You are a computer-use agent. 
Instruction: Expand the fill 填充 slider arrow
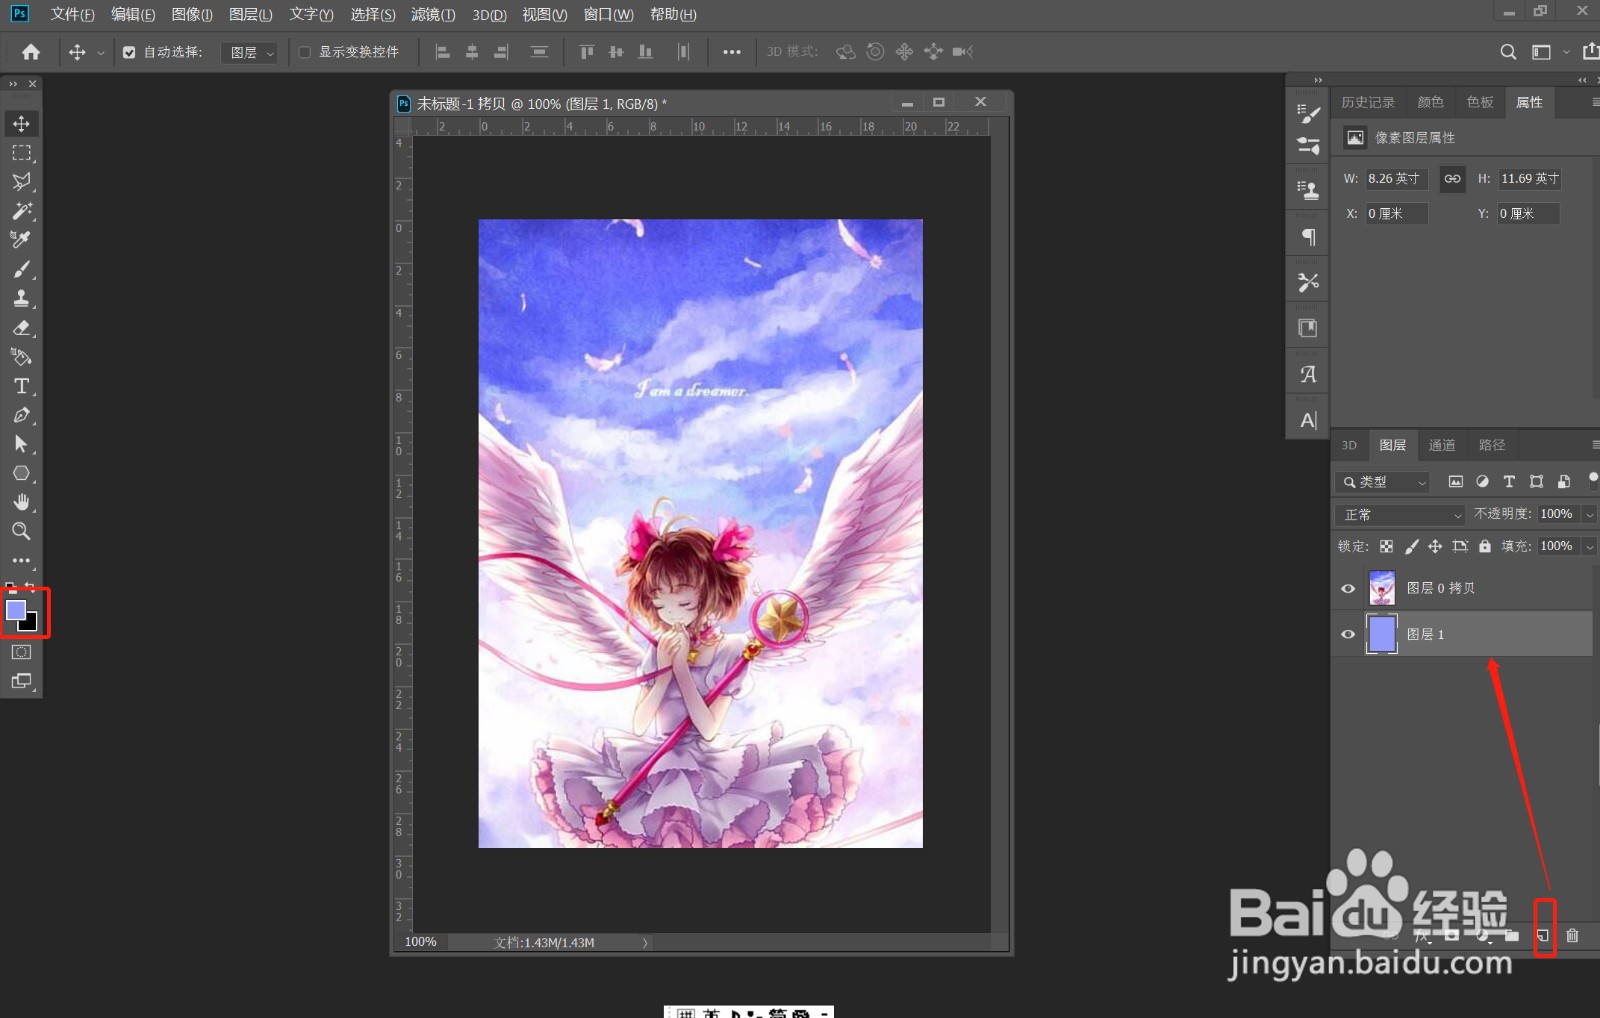[1590, 546]
